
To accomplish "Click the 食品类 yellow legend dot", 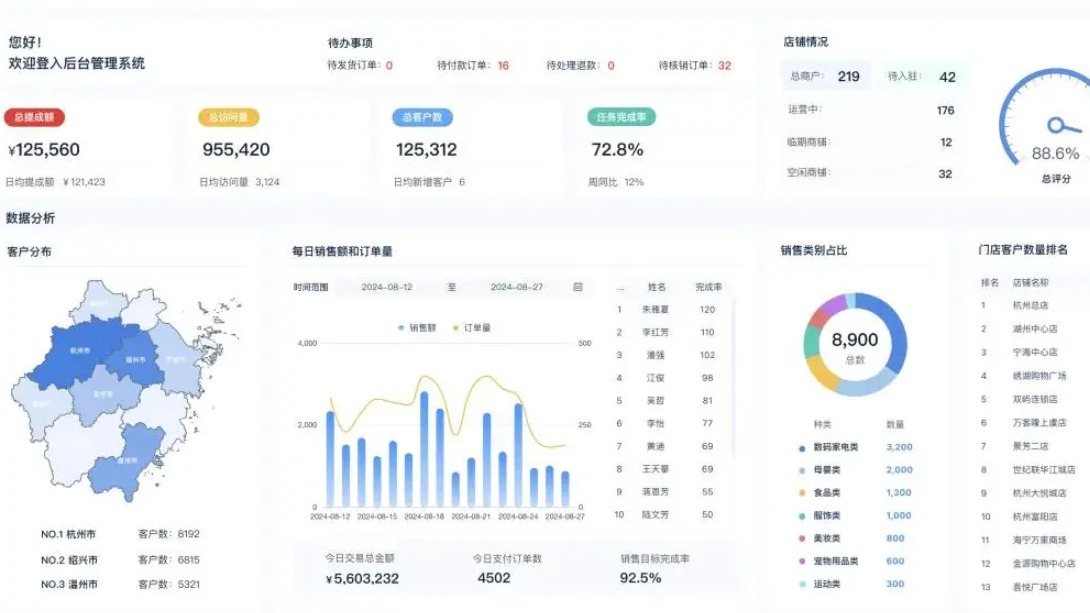I will coord(802,493).
